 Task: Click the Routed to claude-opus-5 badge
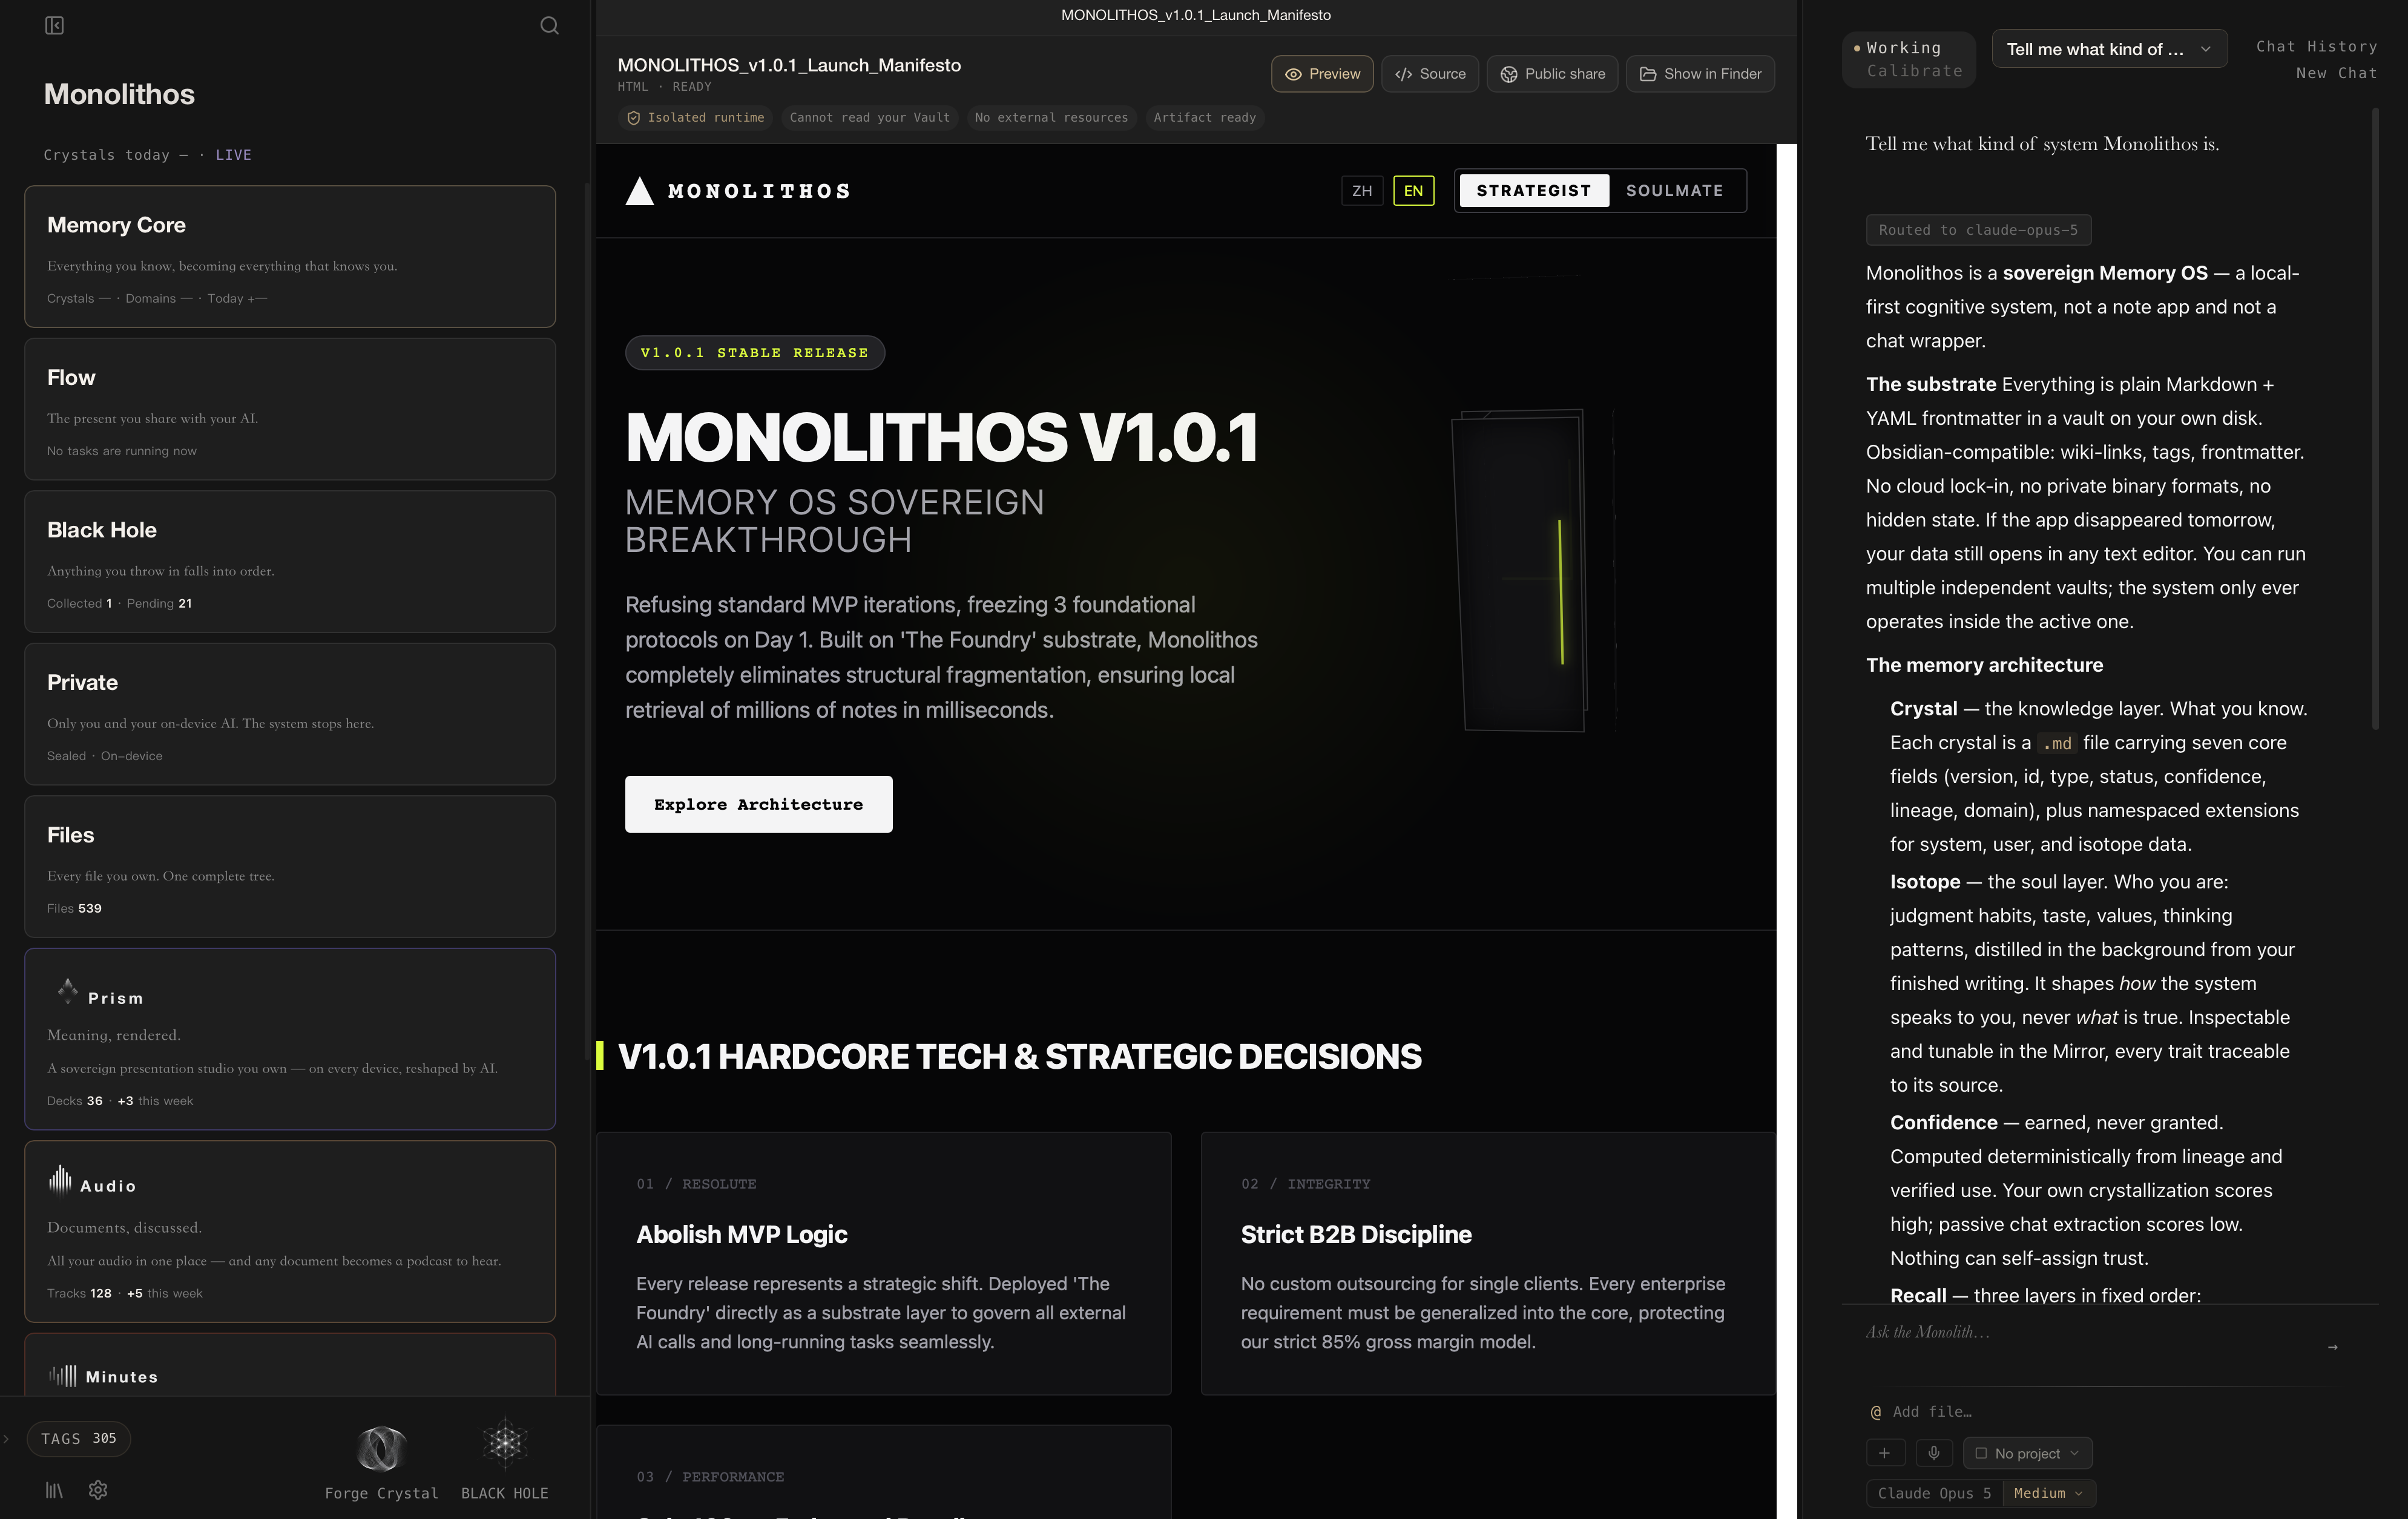click(1978, 230)
